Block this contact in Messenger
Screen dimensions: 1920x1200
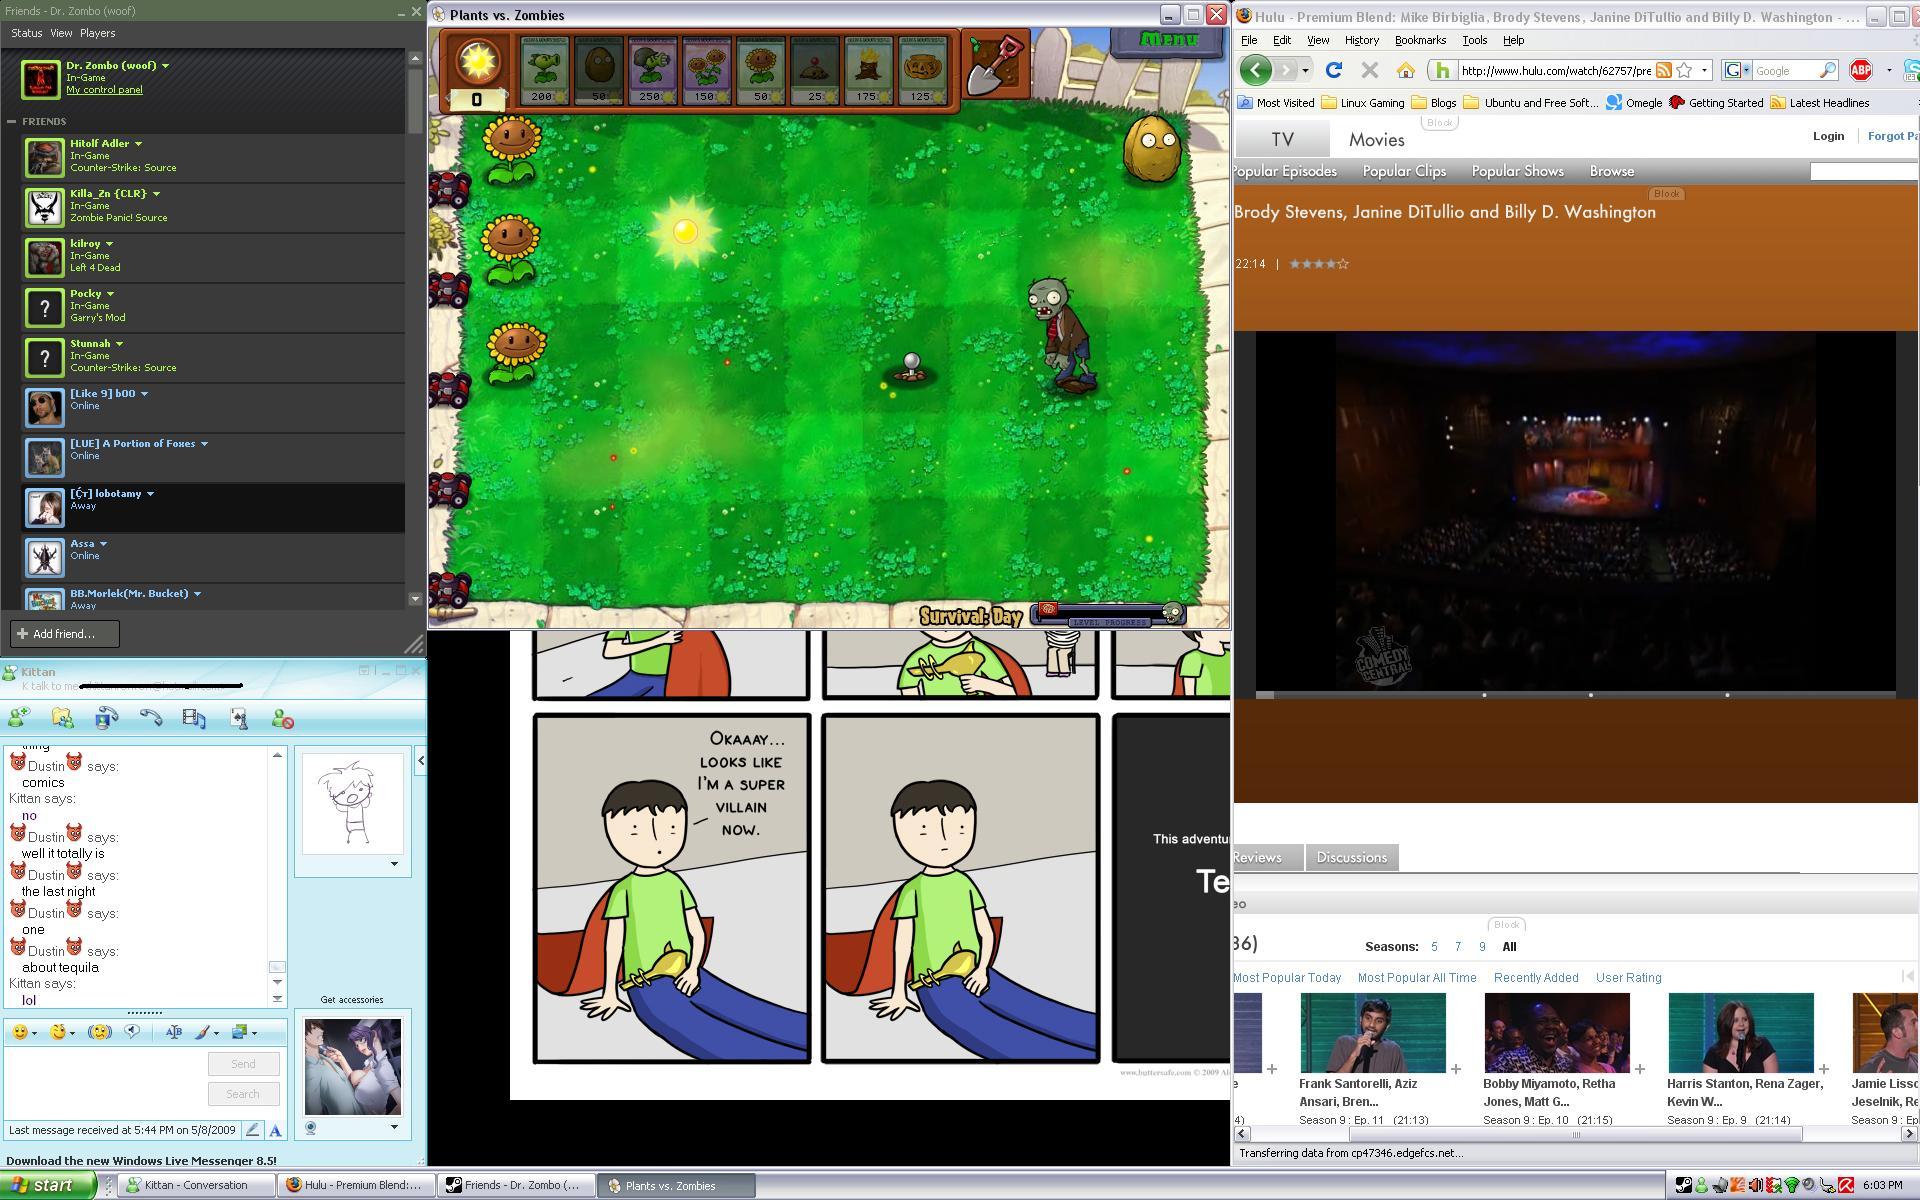click(x=282, y=718)
